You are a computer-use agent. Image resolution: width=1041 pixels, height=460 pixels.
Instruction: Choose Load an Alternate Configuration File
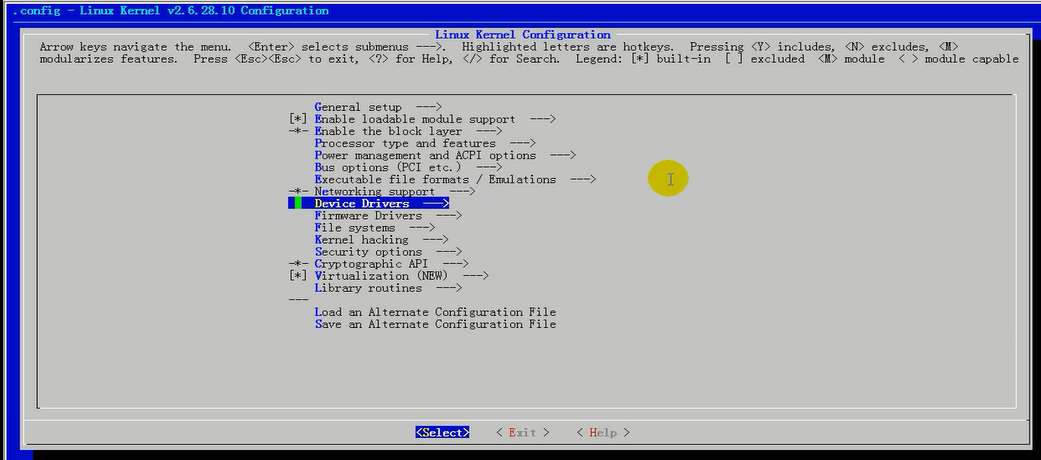pyautogui.click(x=435, y=312)
